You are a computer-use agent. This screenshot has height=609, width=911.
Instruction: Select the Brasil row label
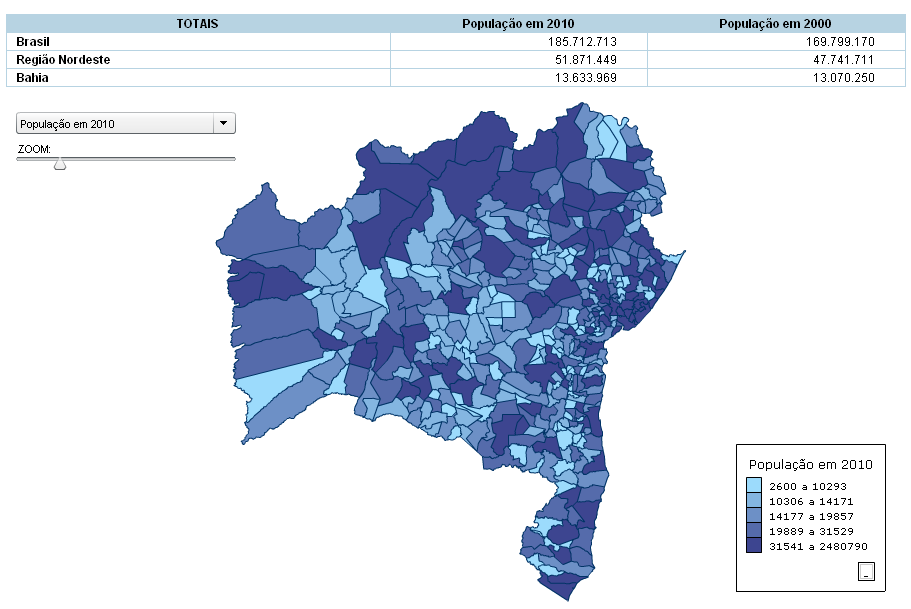33,42
